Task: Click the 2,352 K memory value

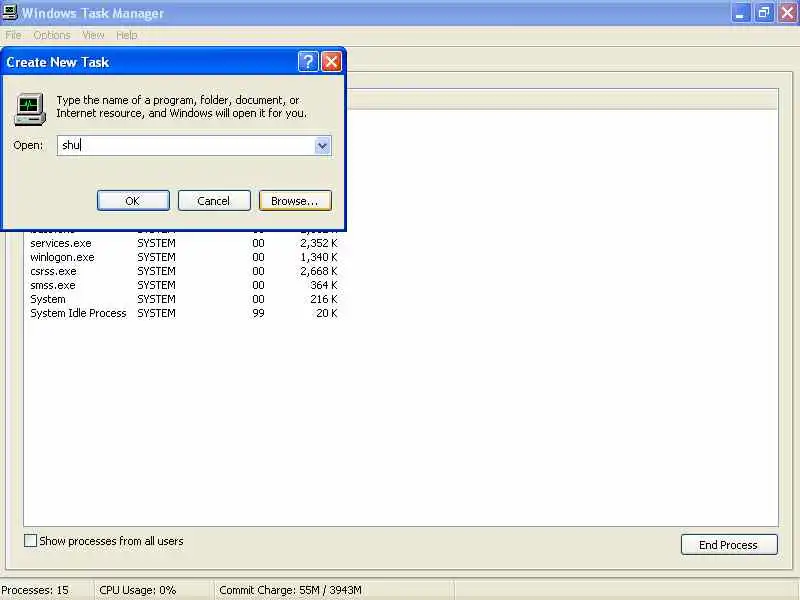Action: [x=319, y=243]
